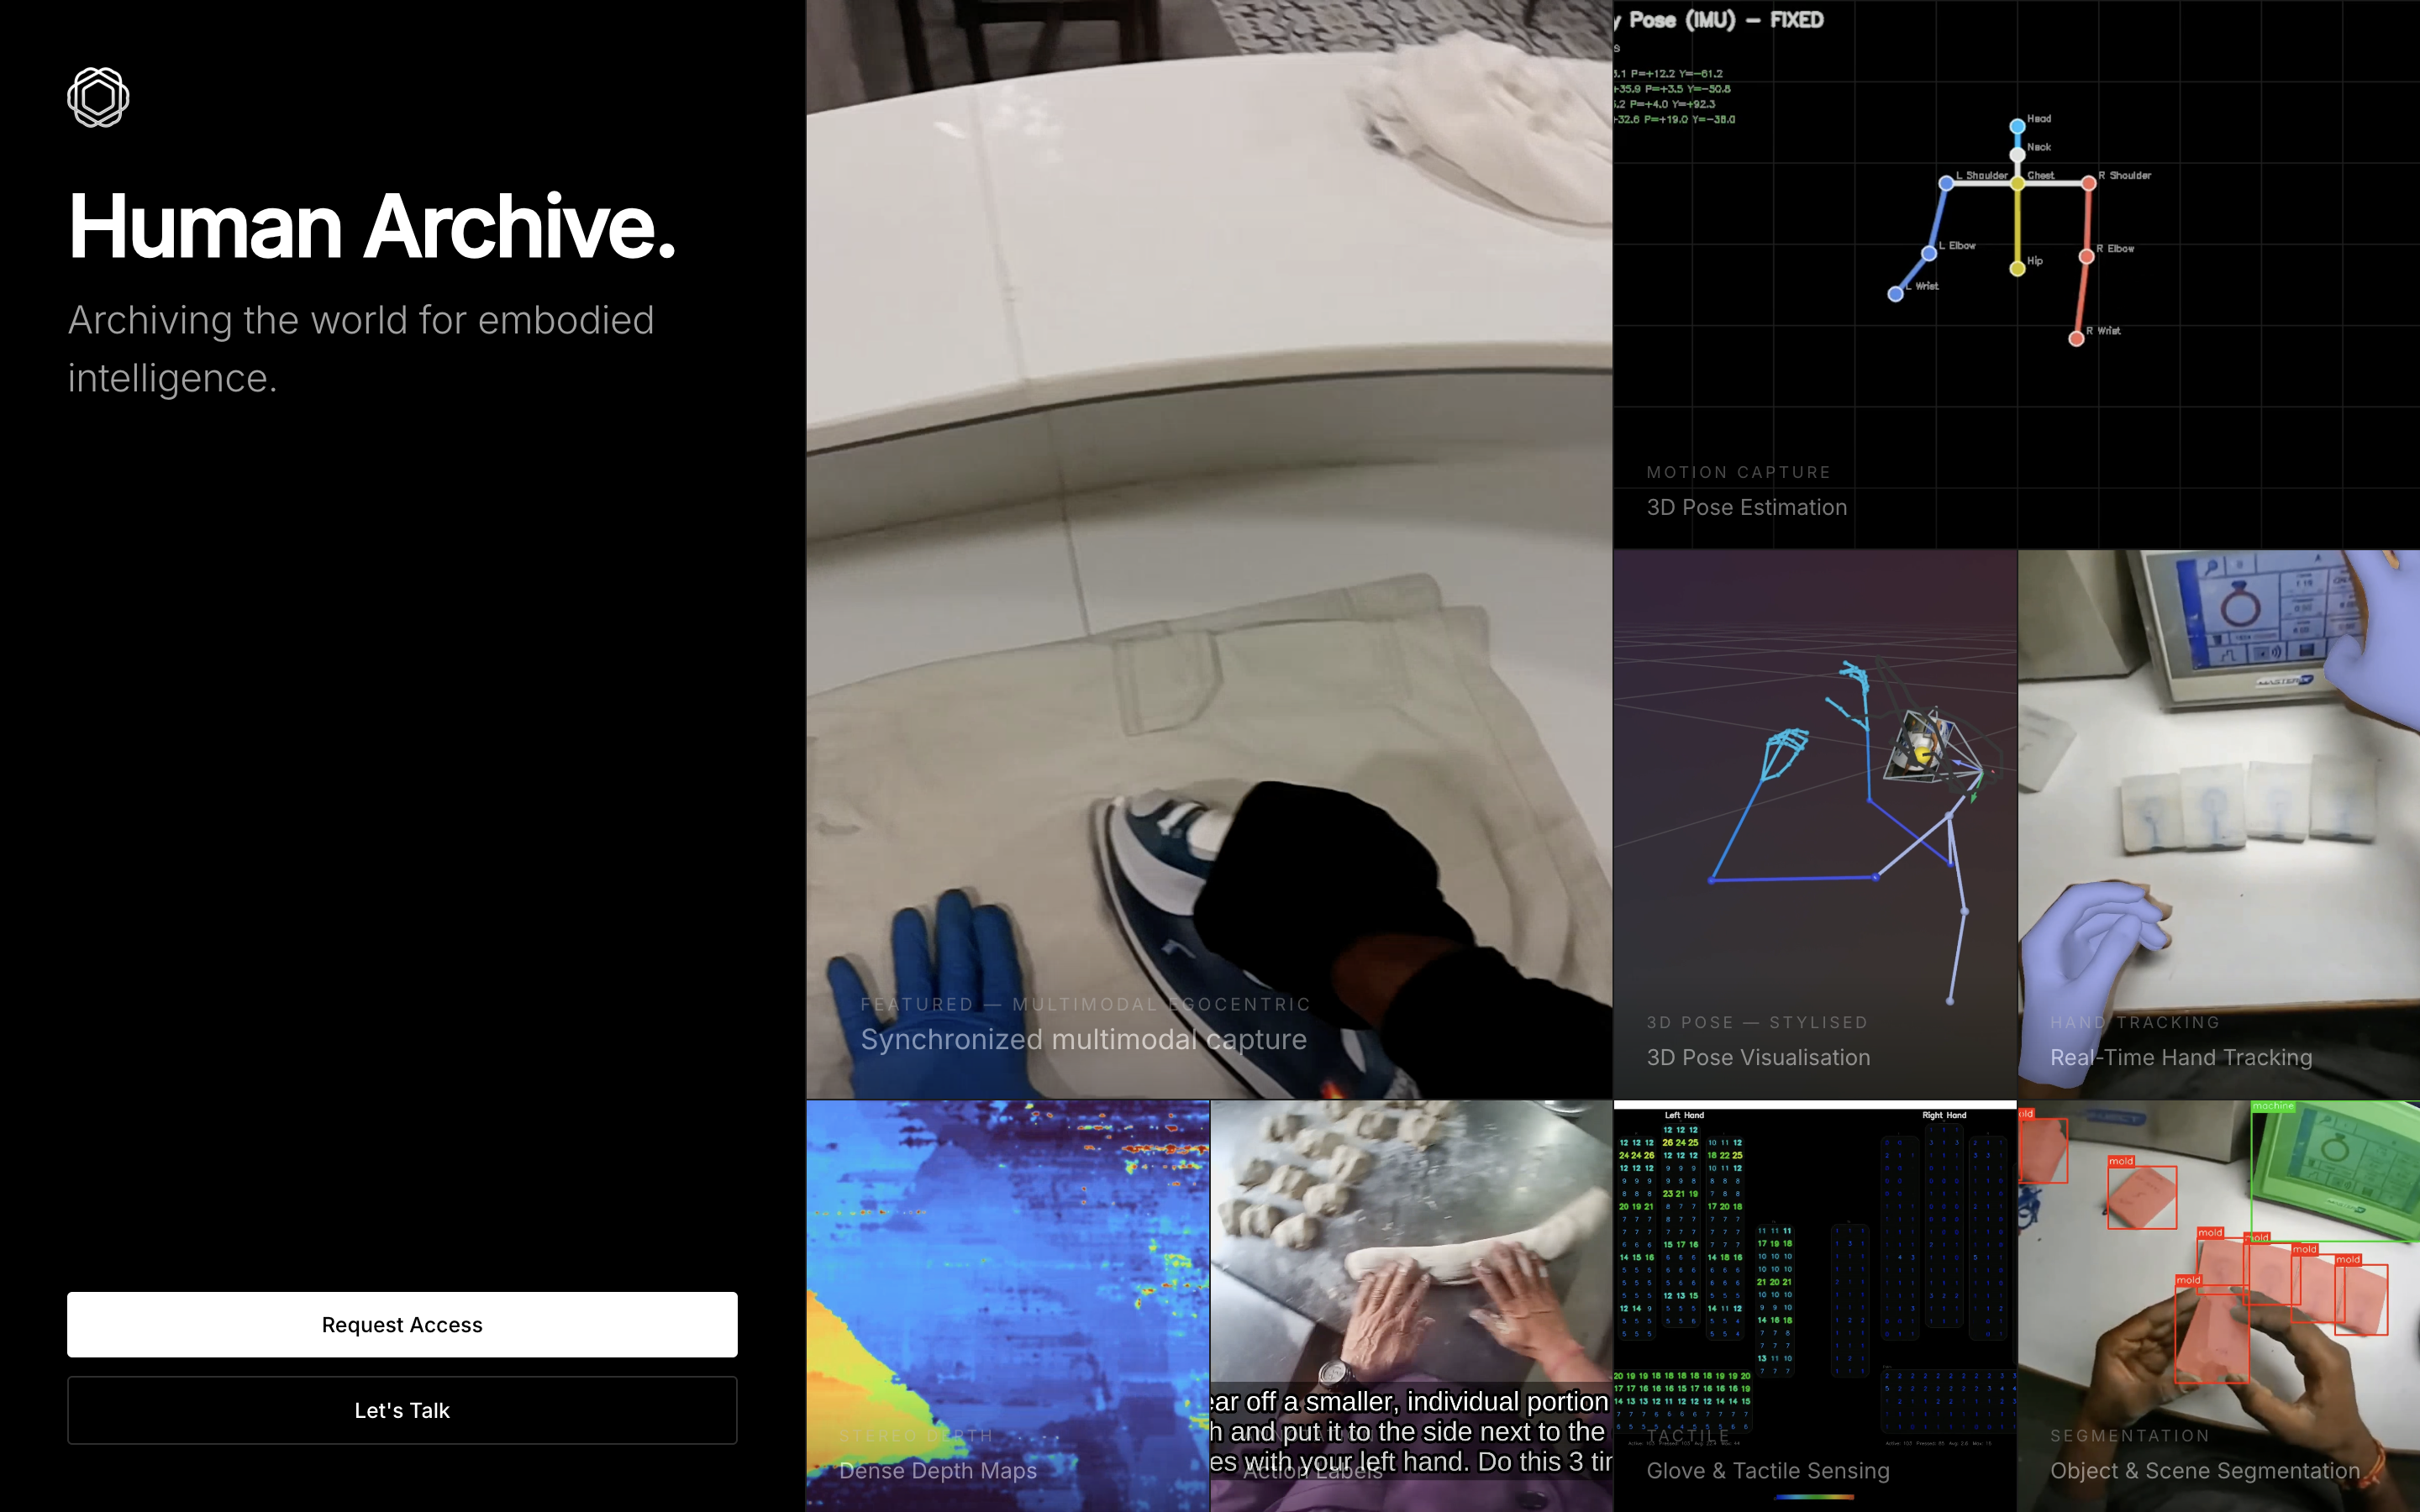This screenshot has height=1512, width=2420.
Task: Click the yellow Hip joint node
Action: point(2017,269)
